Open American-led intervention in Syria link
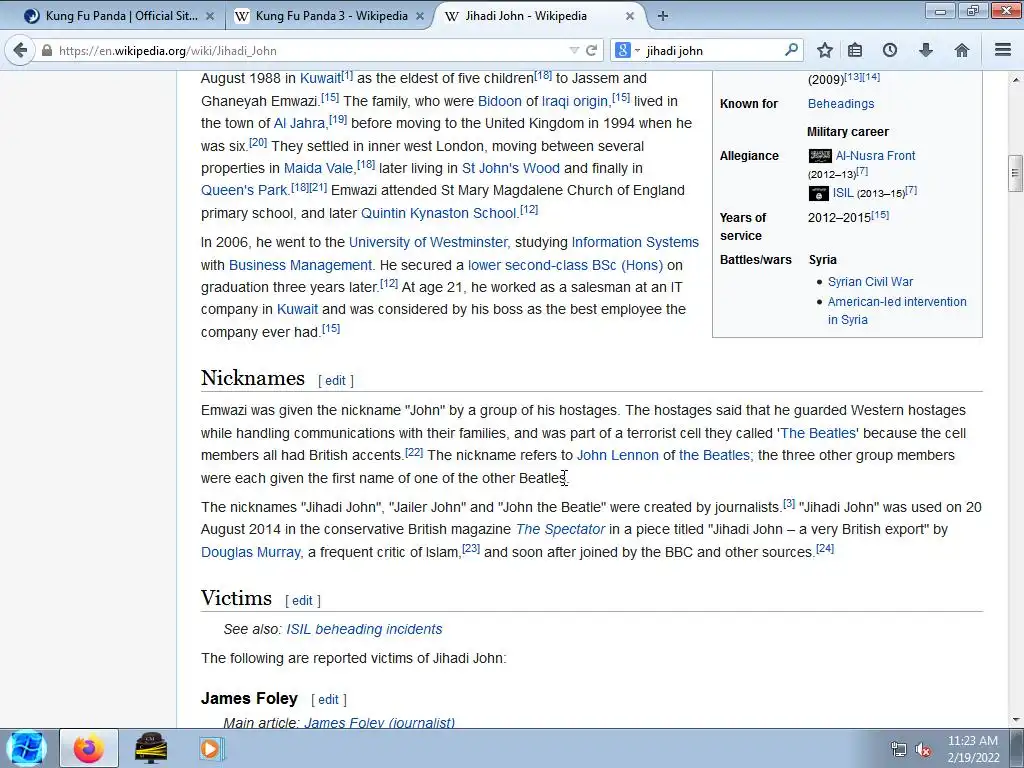This screenshot has width=1024, height=768. click(897, 311)
